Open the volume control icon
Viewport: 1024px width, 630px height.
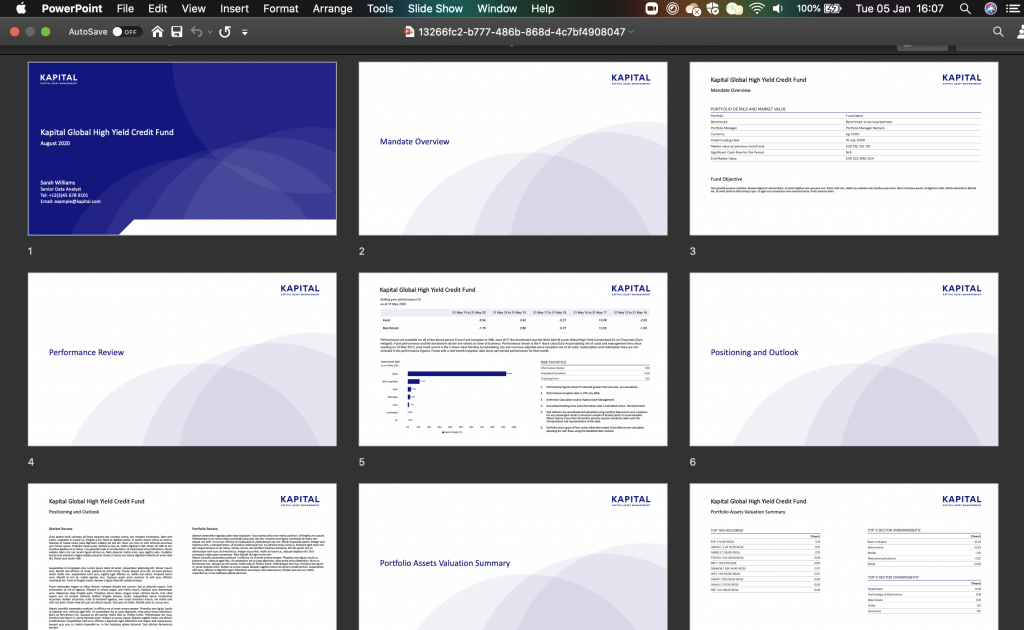pyautogui.click(x=778, y=8)
